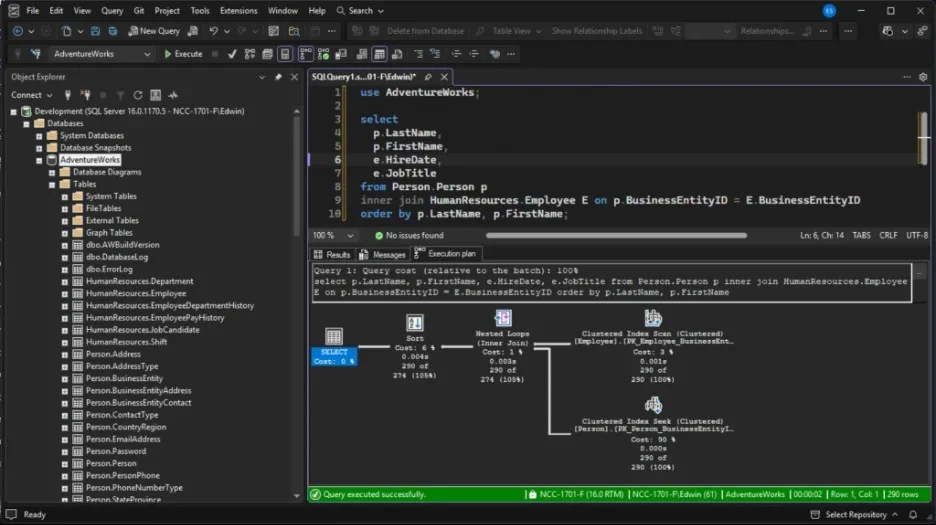Open the Git menu
The image size is (936, 525).
tap(138, 11)
